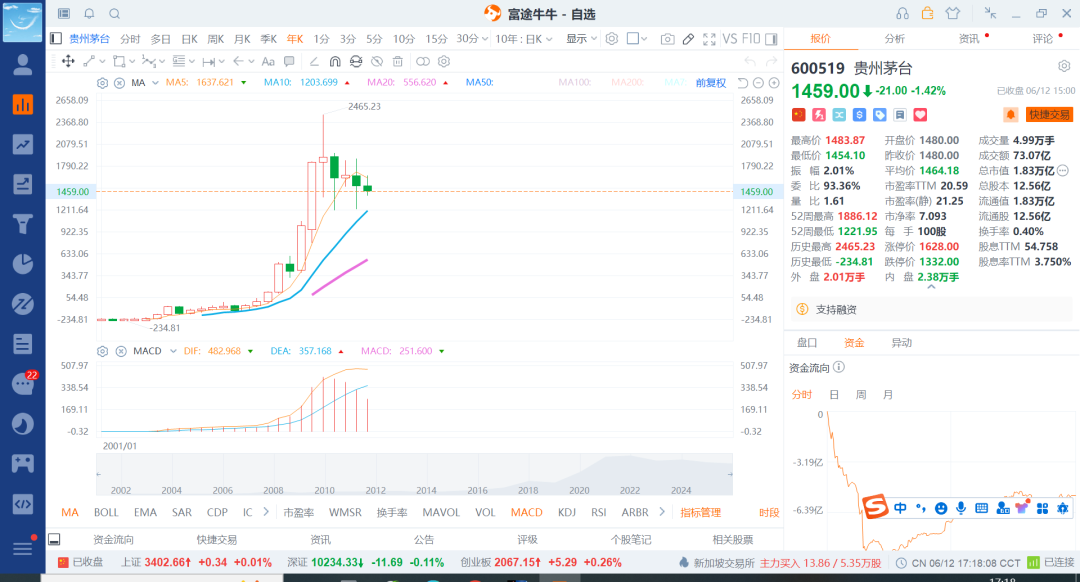The height and width of the screenshot is (582, 1080).
Task: Click the heart favorite icon under price
Action: (920, 114)
